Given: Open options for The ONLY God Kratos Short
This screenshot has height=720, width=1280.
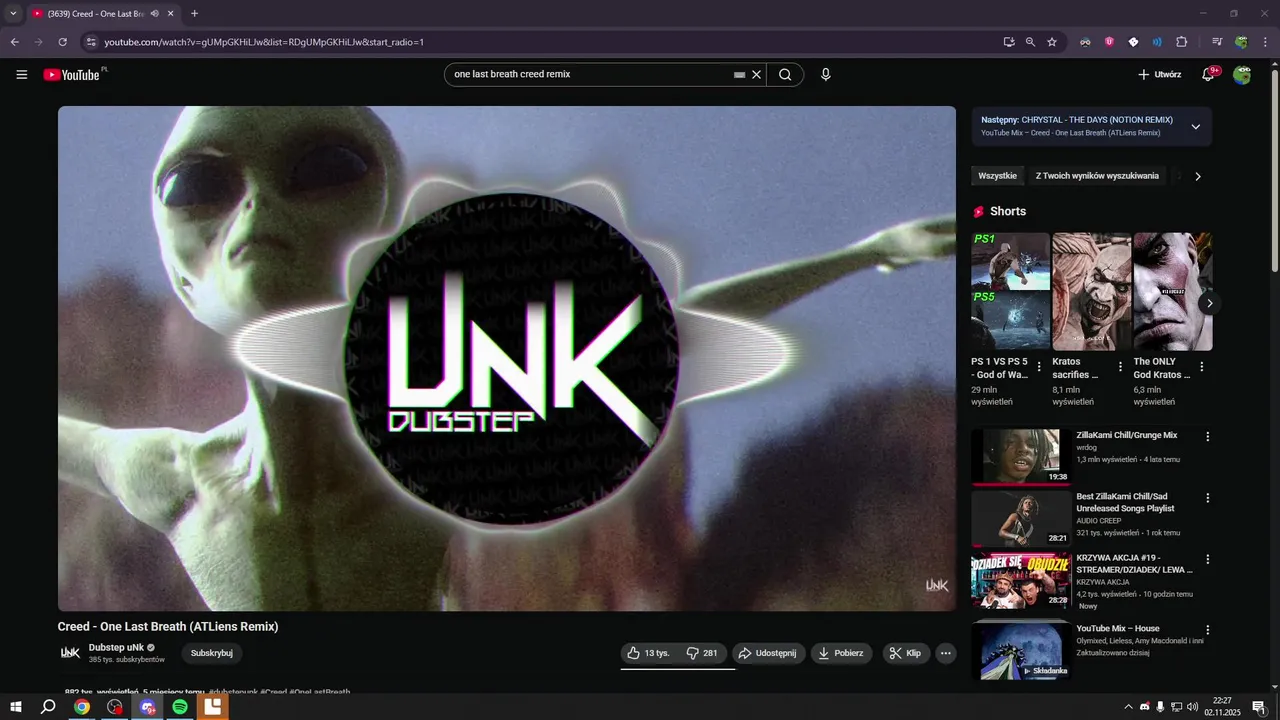Looking at the screenshot, I should coord(1201,367).
